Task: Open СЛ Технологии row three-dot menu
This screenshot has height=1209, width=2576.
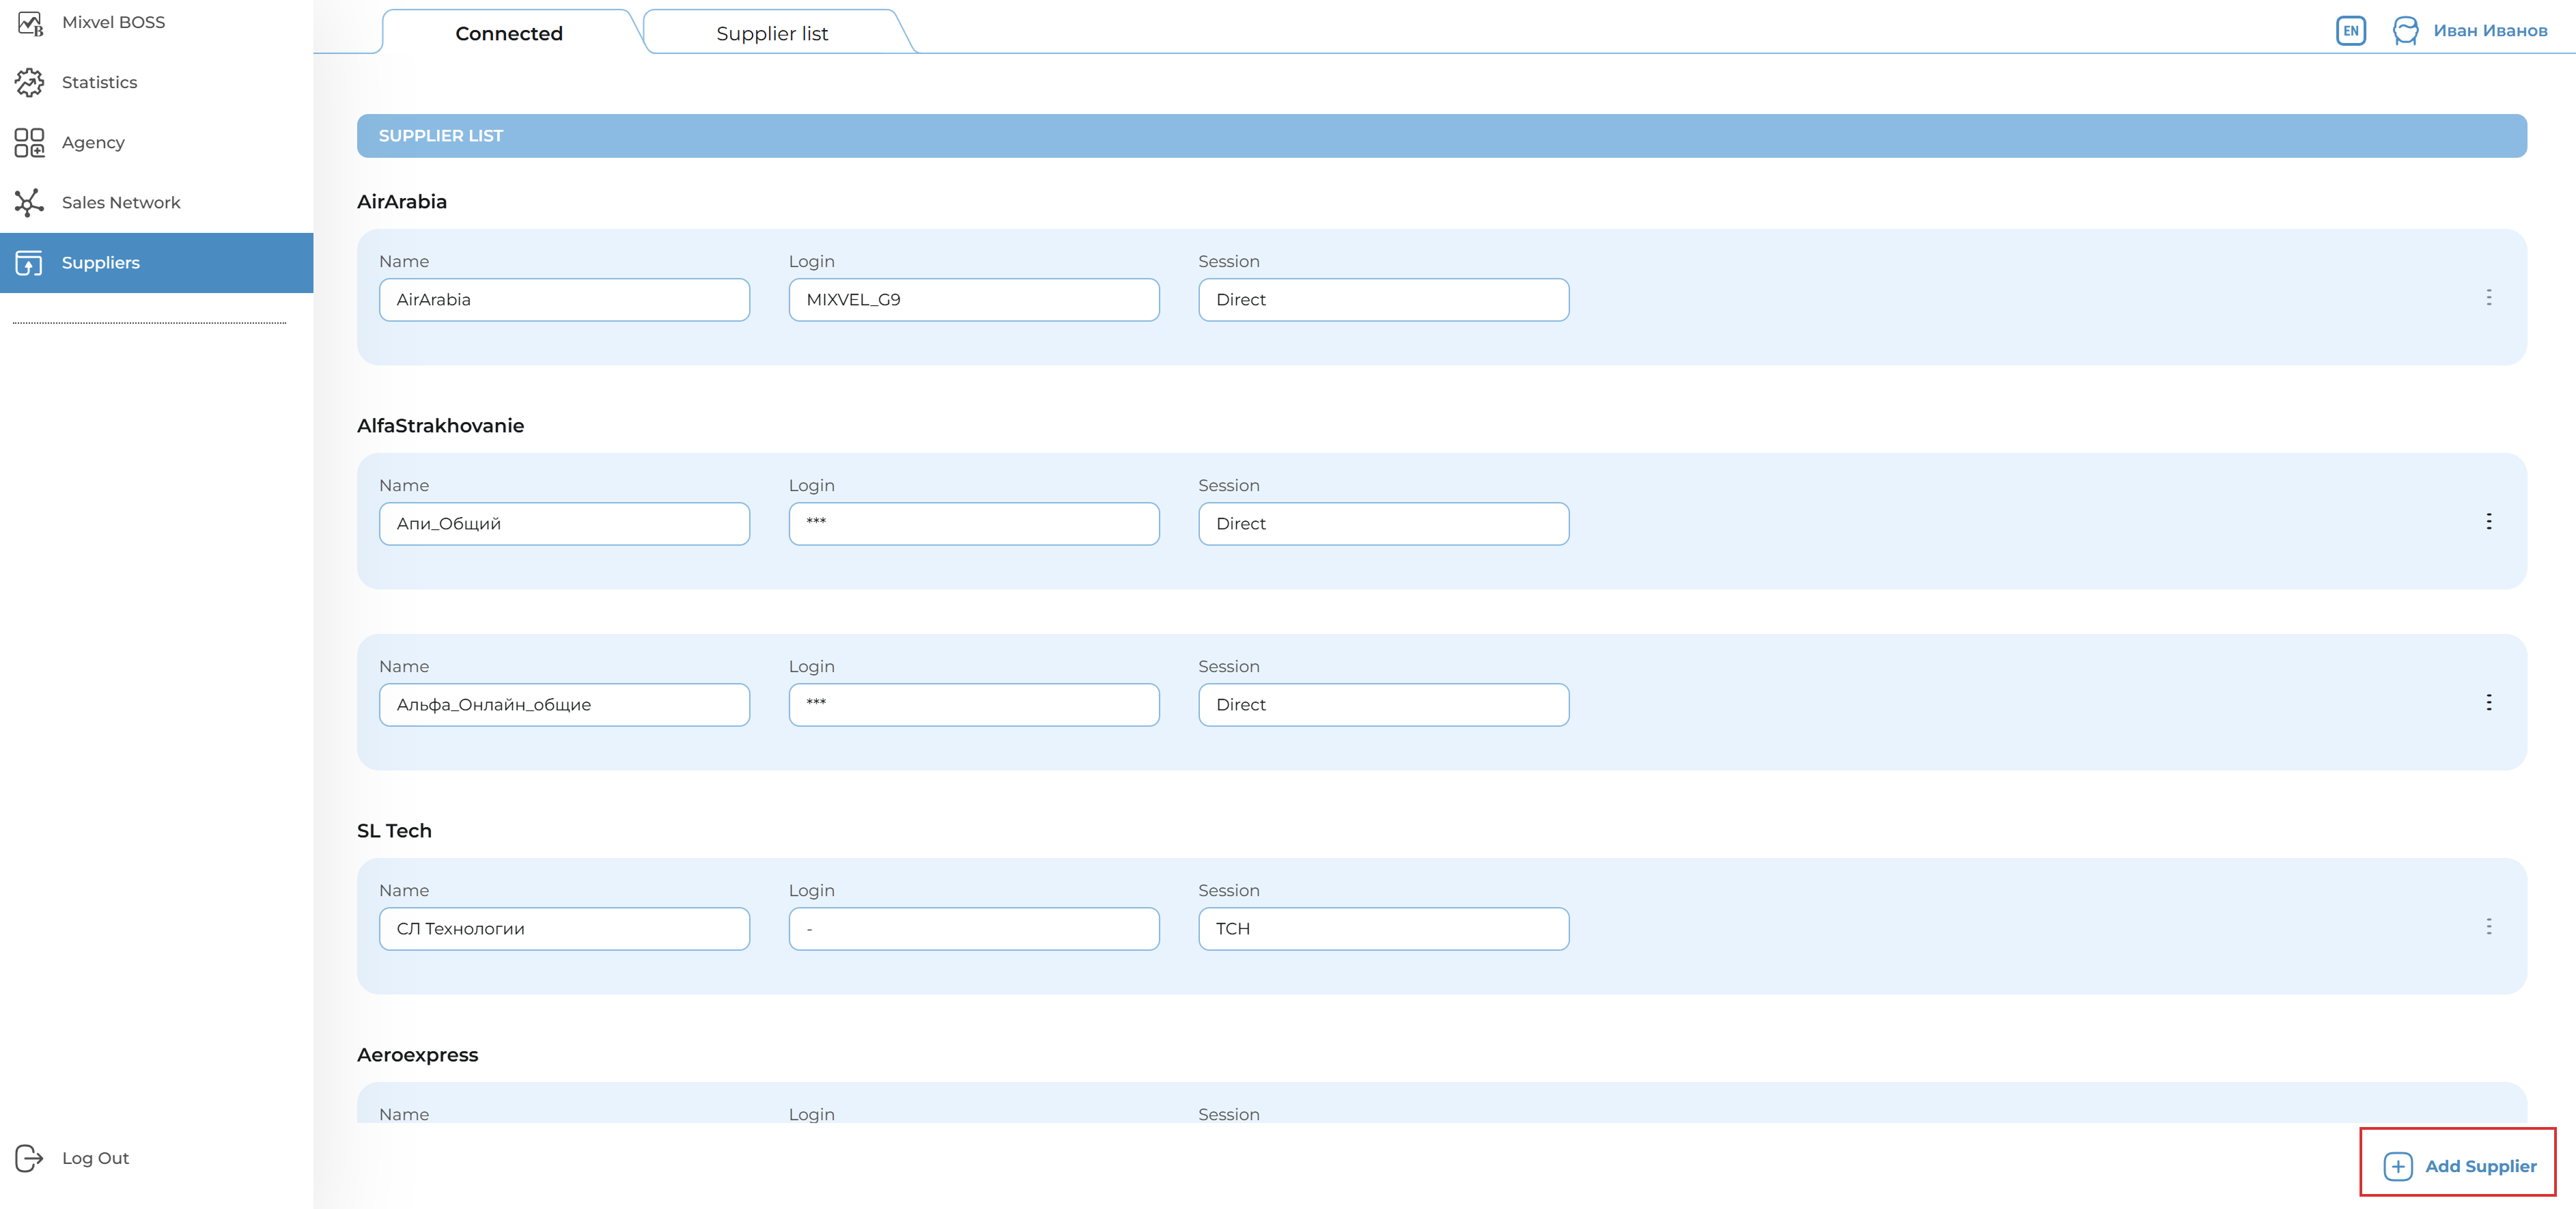Action: click(2488, 927)
